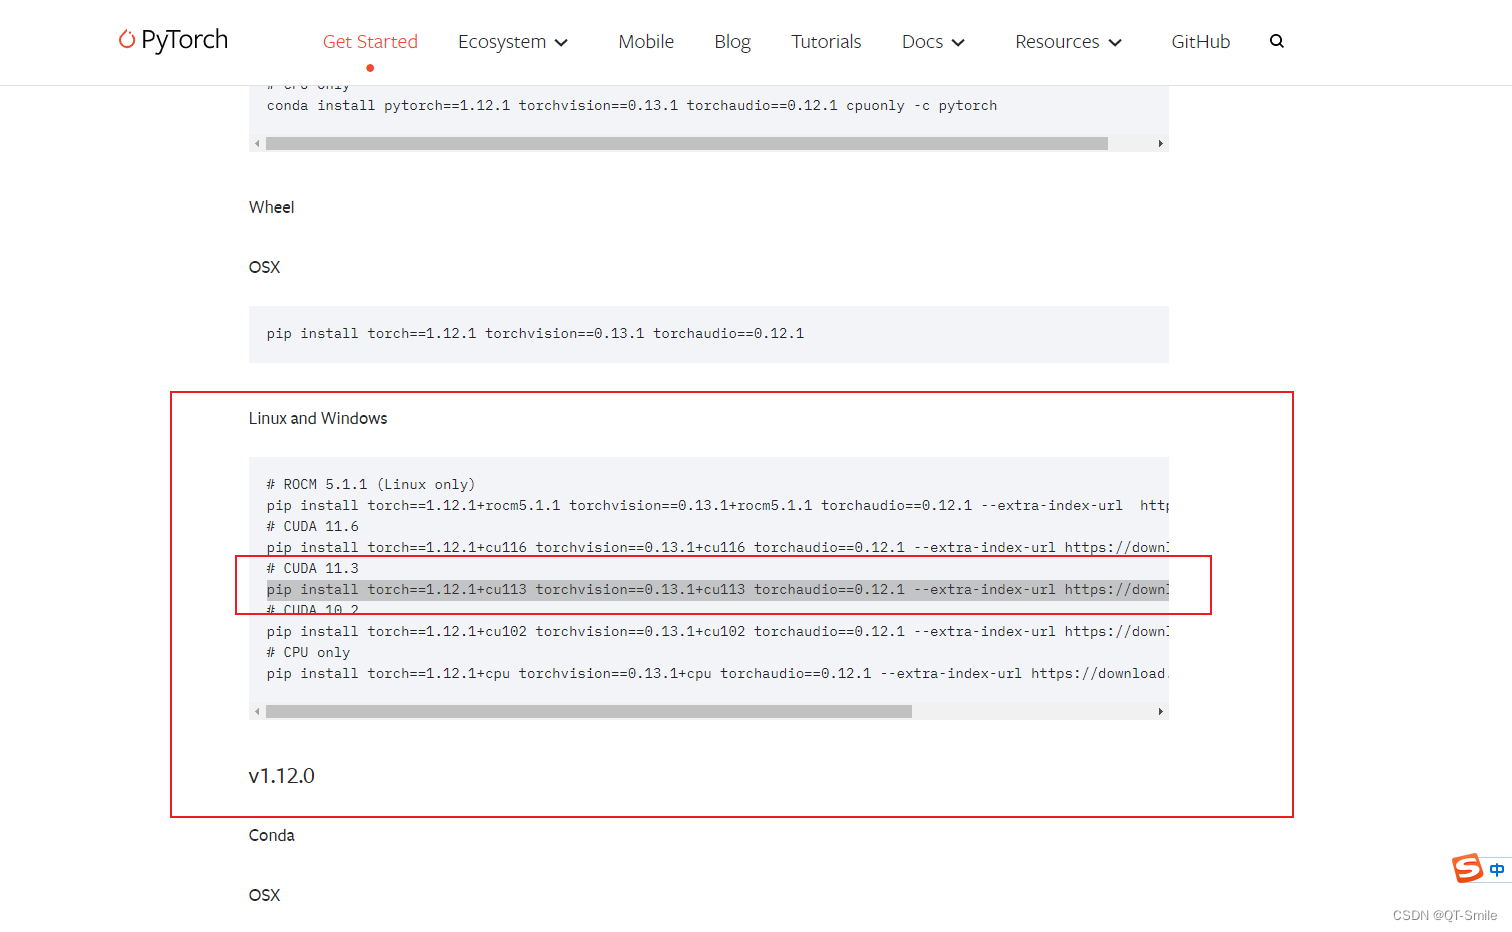Click left arrow on the conda code scrollbar
1512x932 pixels.
point(257,143)
